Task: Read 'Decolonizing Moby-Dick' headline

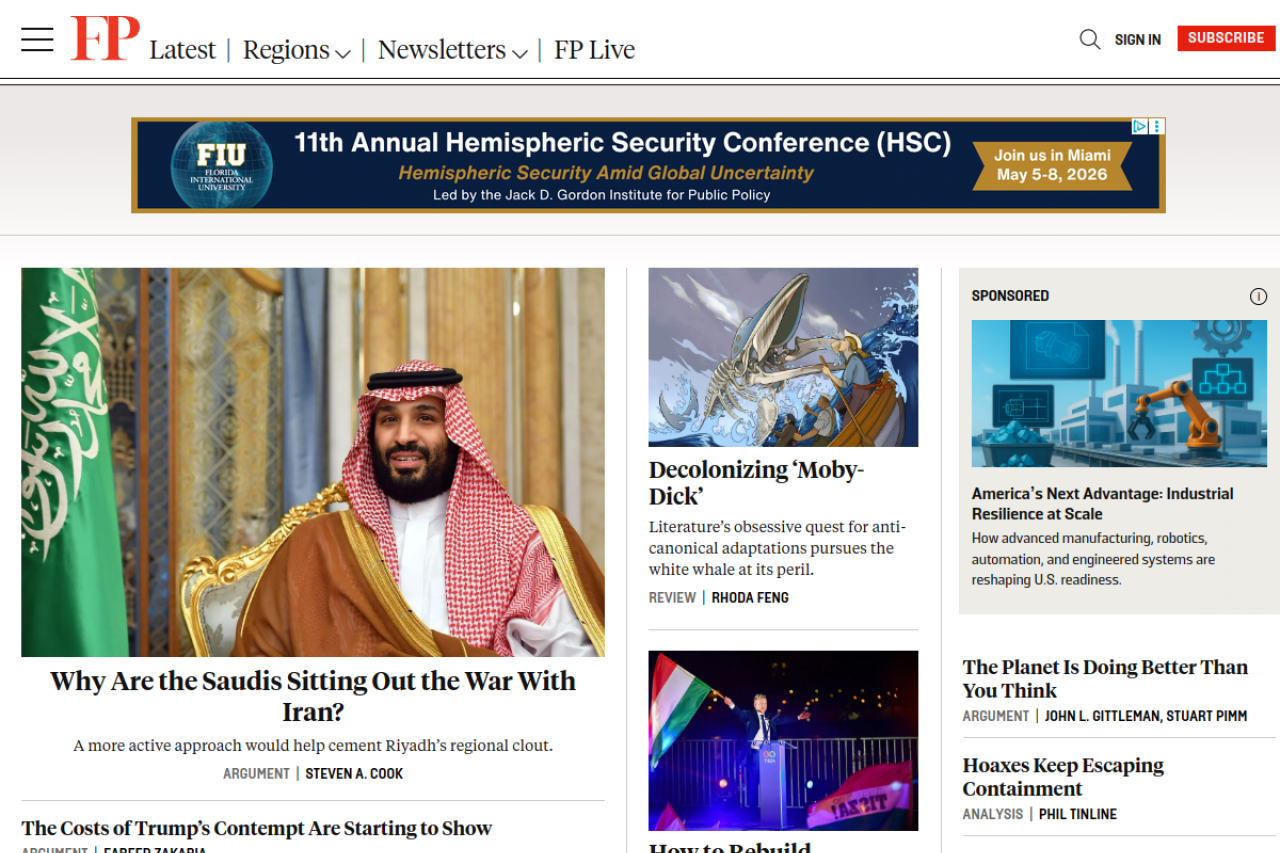Action: click(x=756, y=482)
